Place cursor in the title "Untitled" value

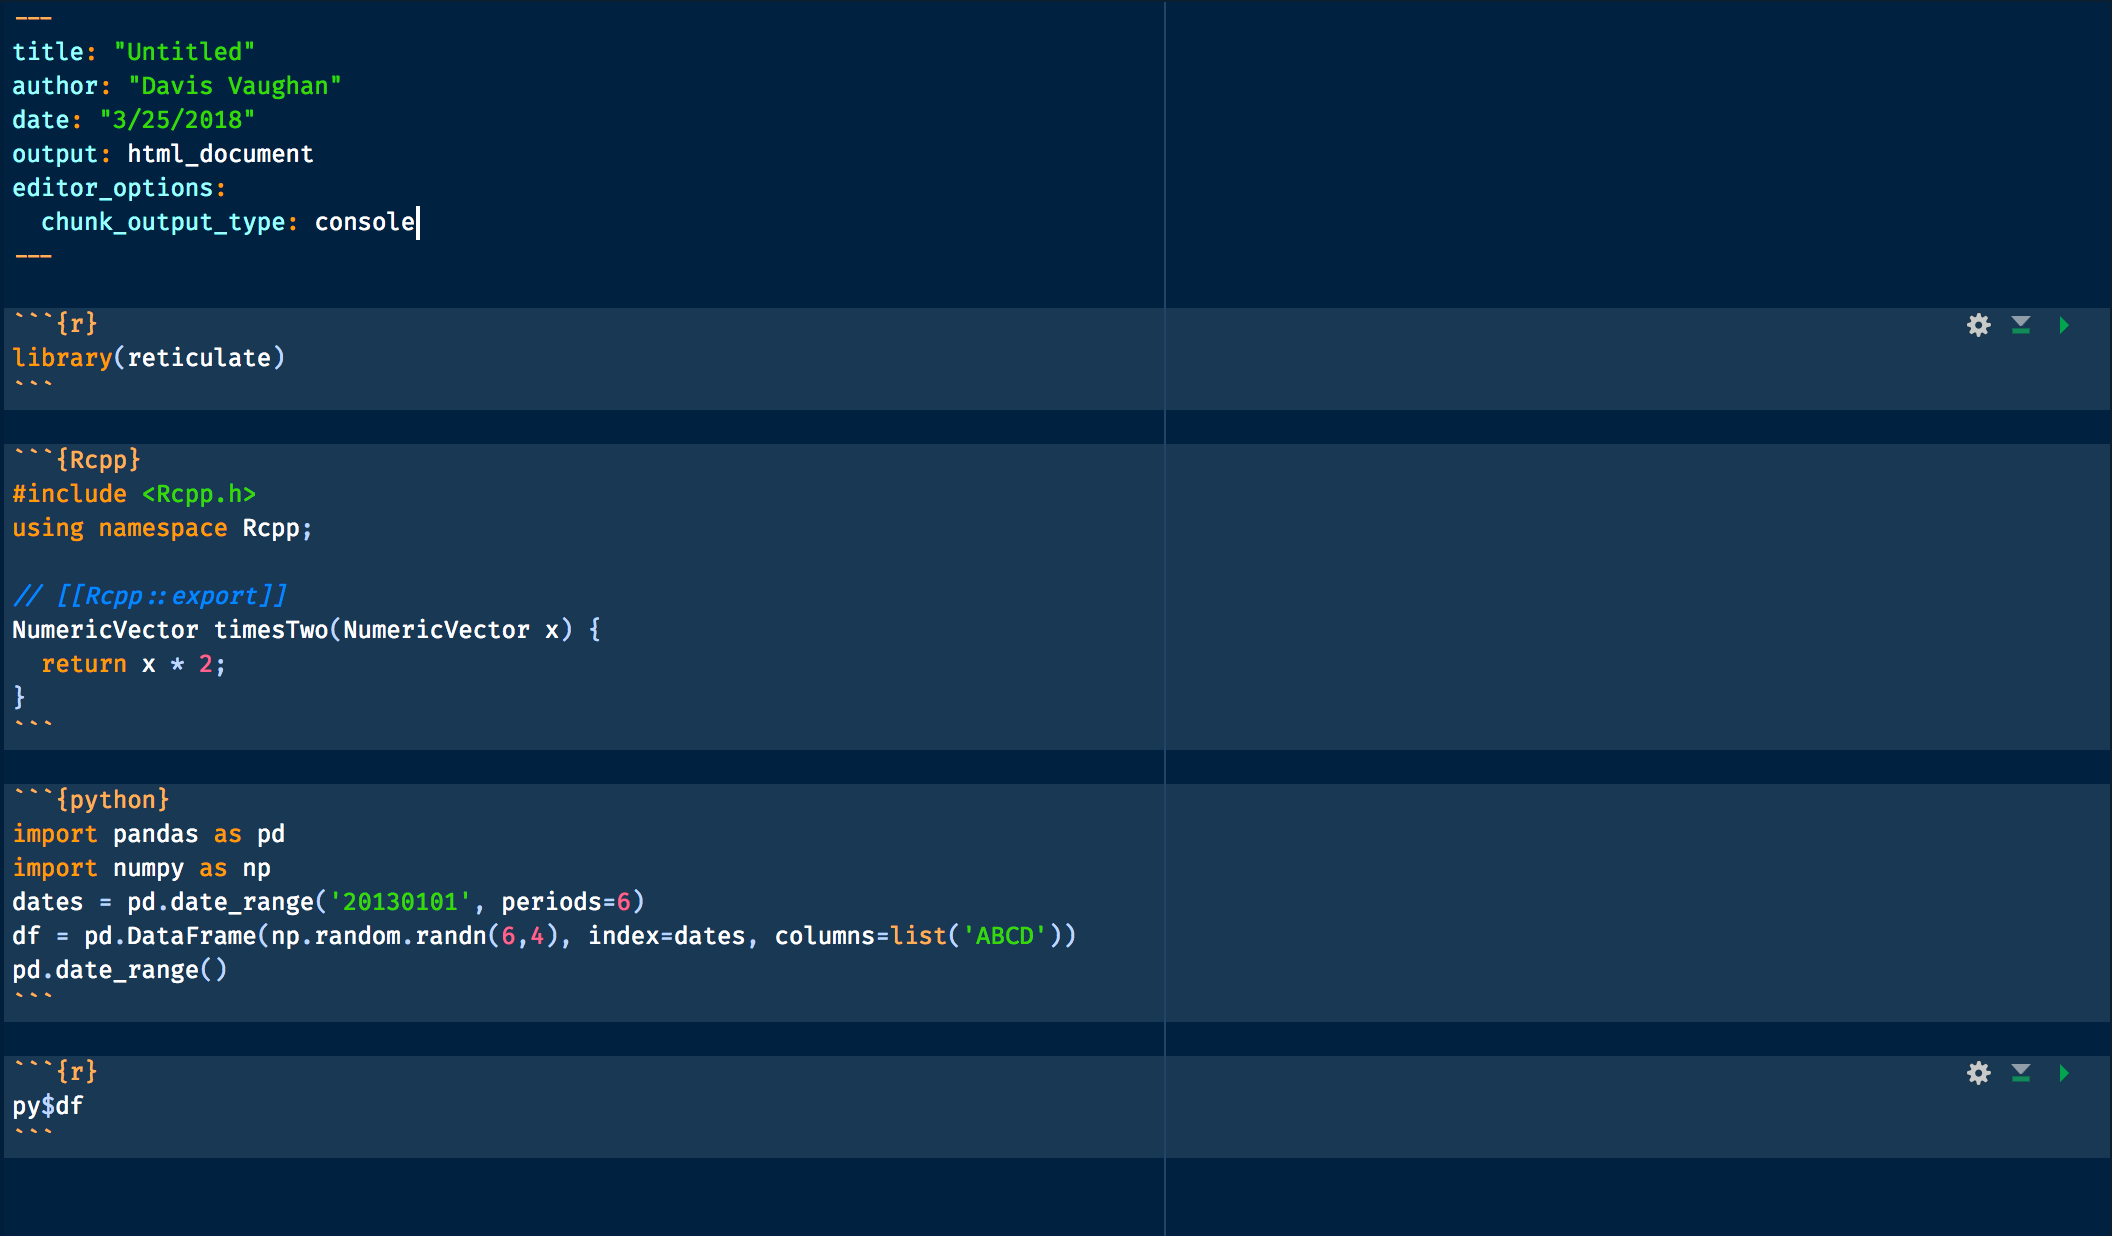point(185,51)
